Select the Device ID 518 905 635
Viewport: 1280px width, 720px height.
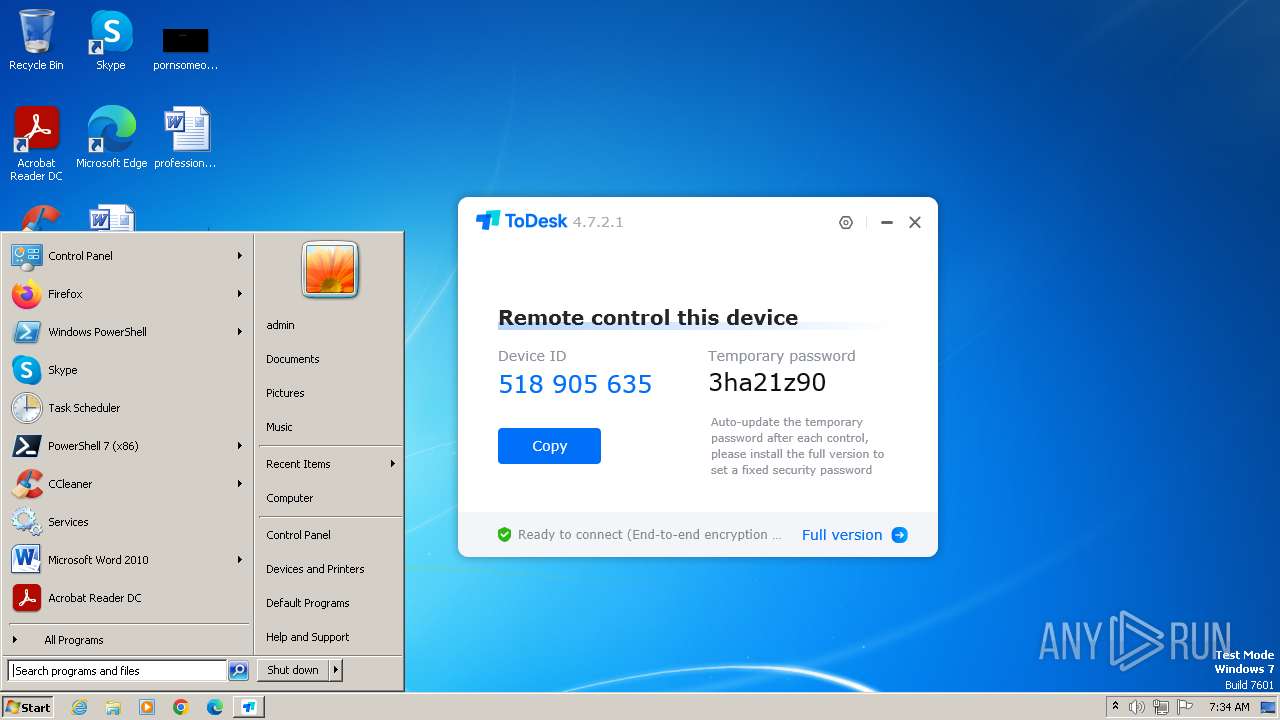575,384
